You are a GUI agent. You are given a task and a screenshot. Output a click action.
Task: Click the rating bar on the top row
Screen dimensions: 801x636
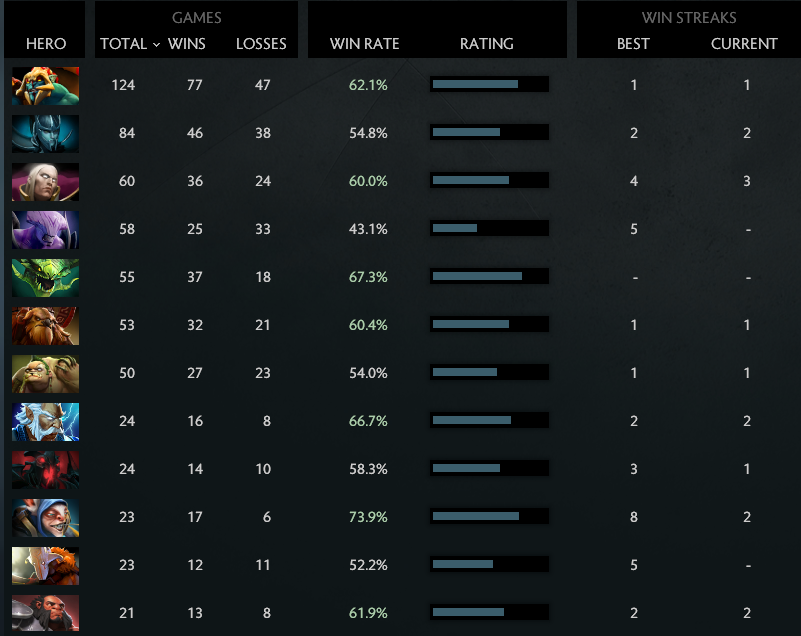pos(488,84)
